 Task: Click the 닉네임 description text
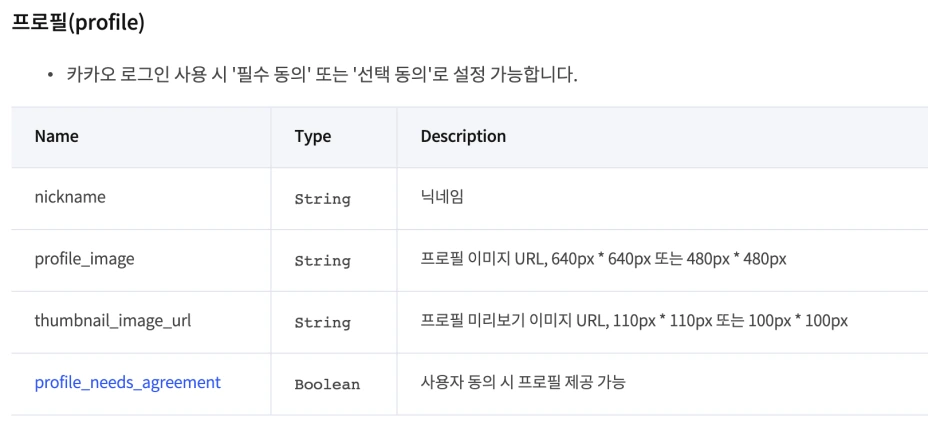tap(442, 198)
